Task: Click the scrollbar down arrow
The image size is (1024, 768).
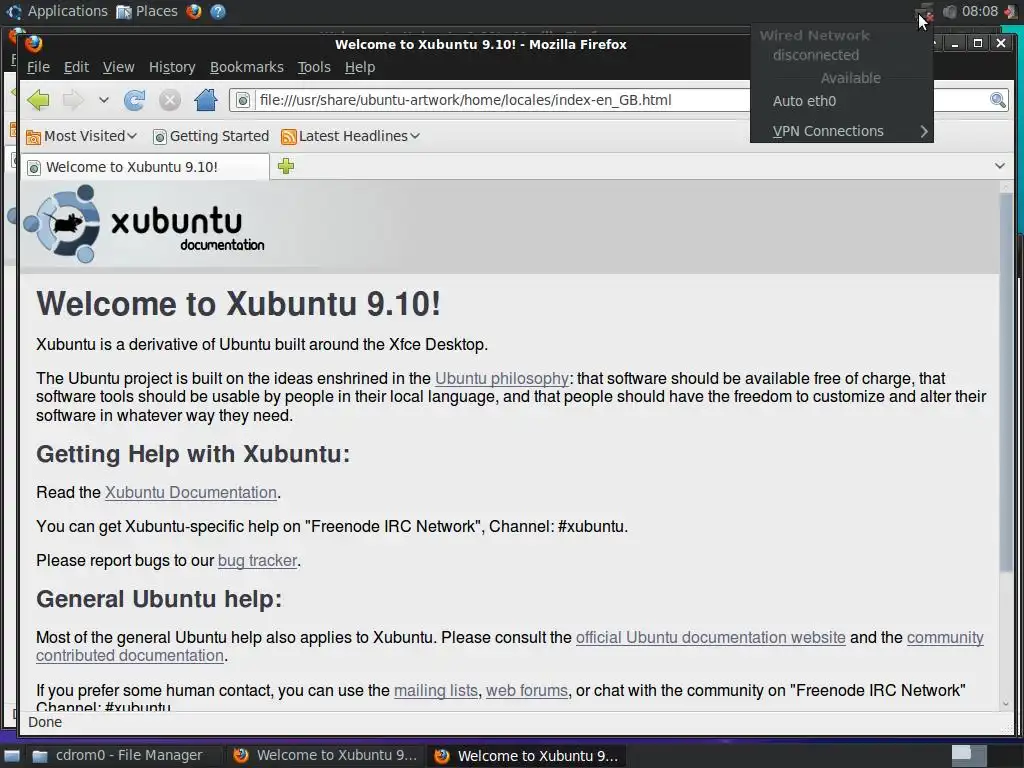Action: (1006, 704)
